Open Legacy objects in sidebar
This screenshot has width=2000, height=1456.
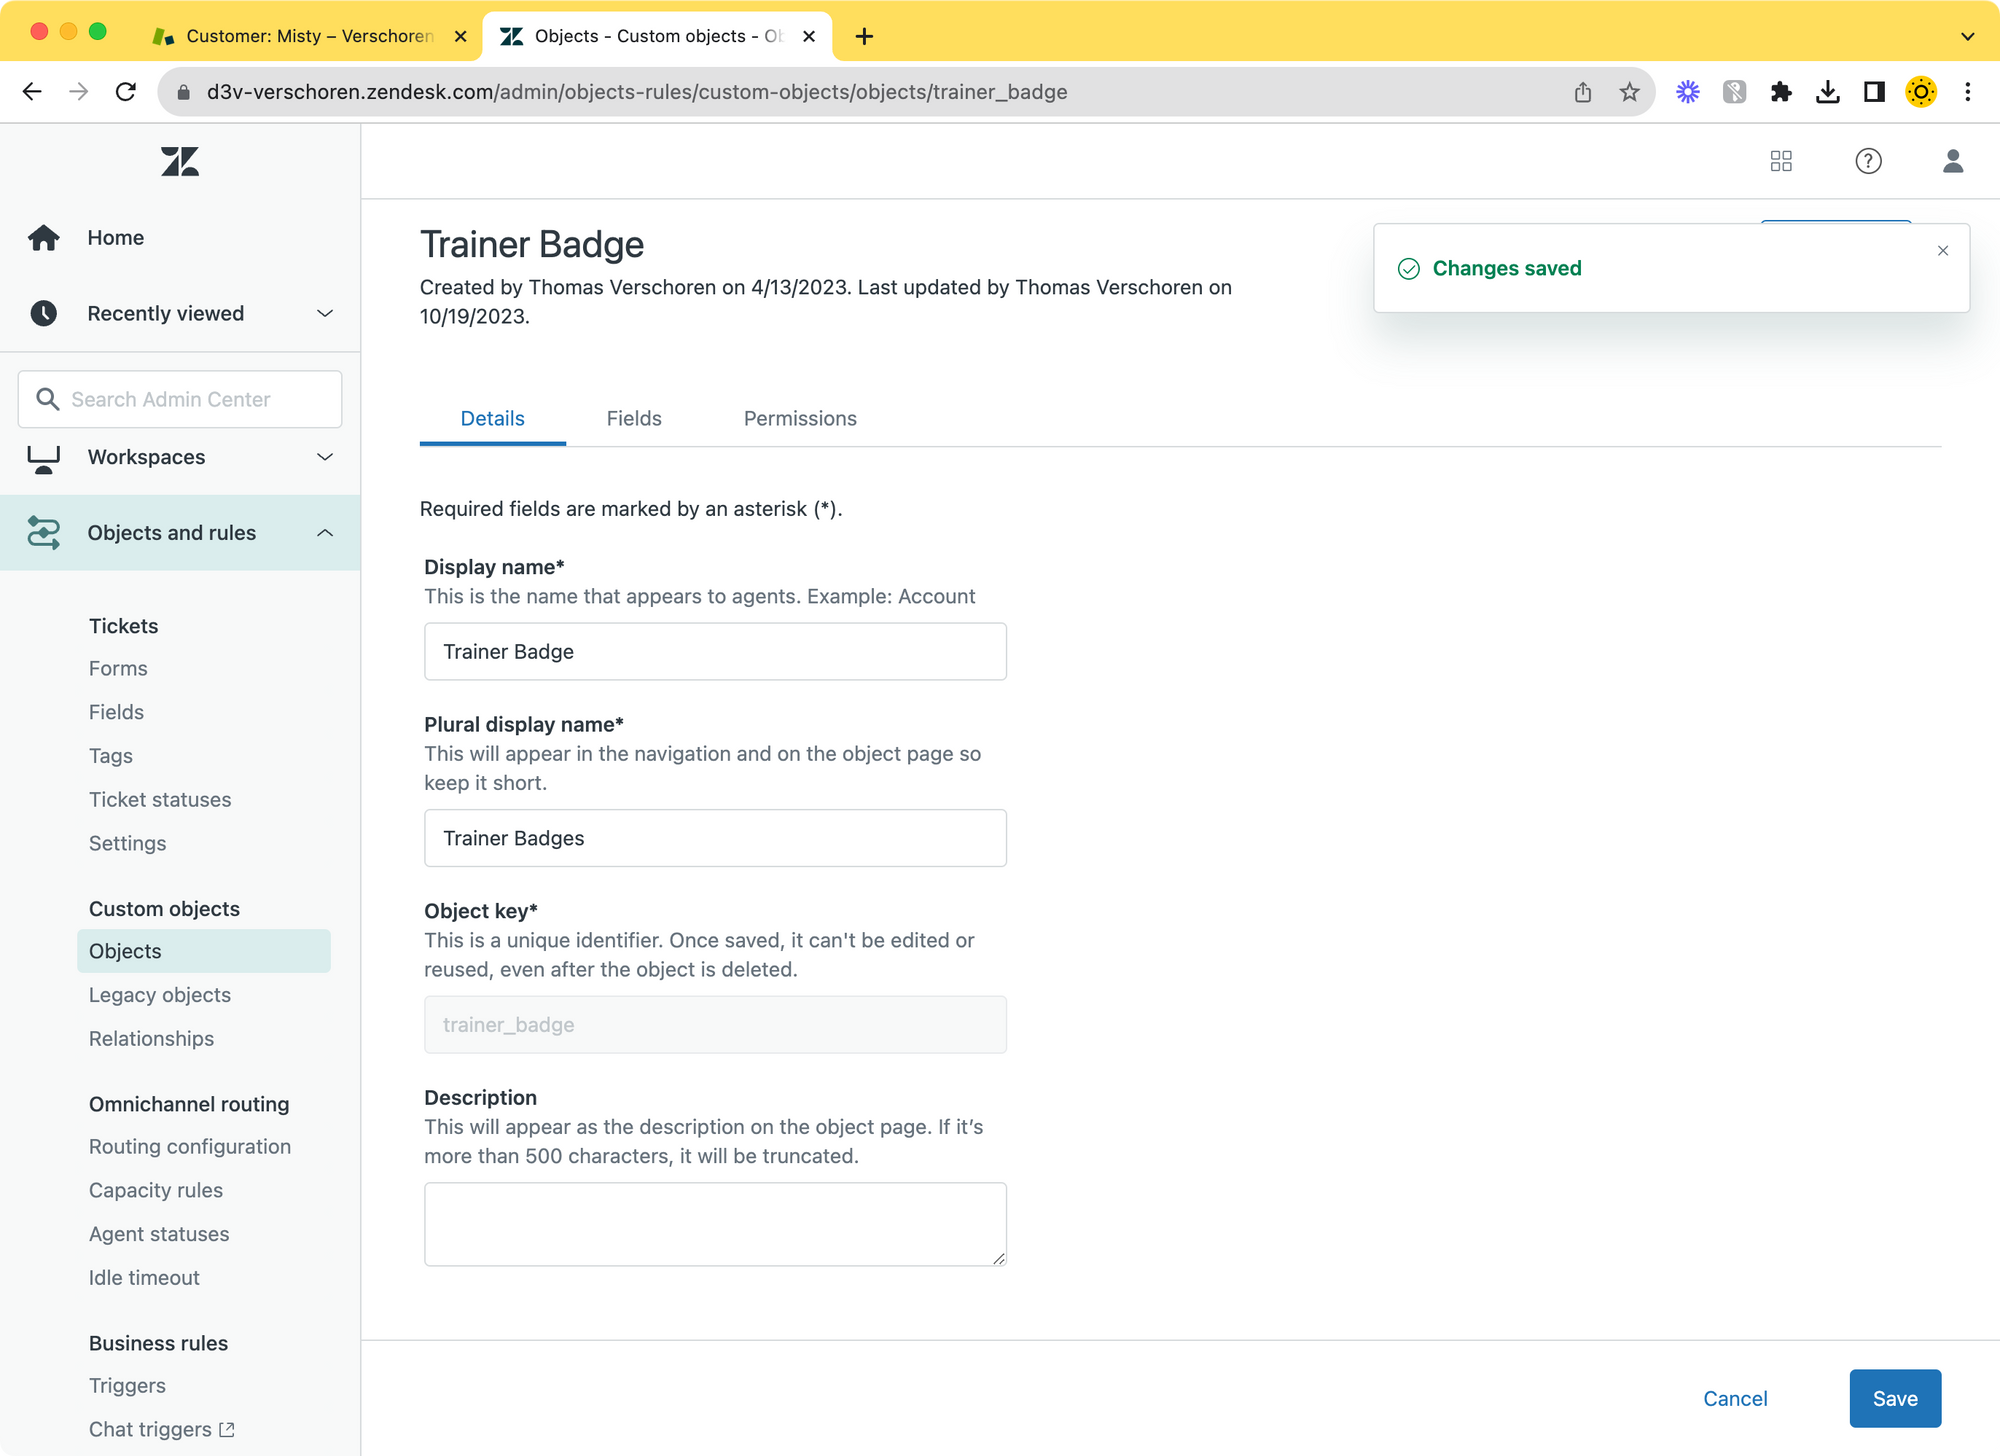[160, 995]
